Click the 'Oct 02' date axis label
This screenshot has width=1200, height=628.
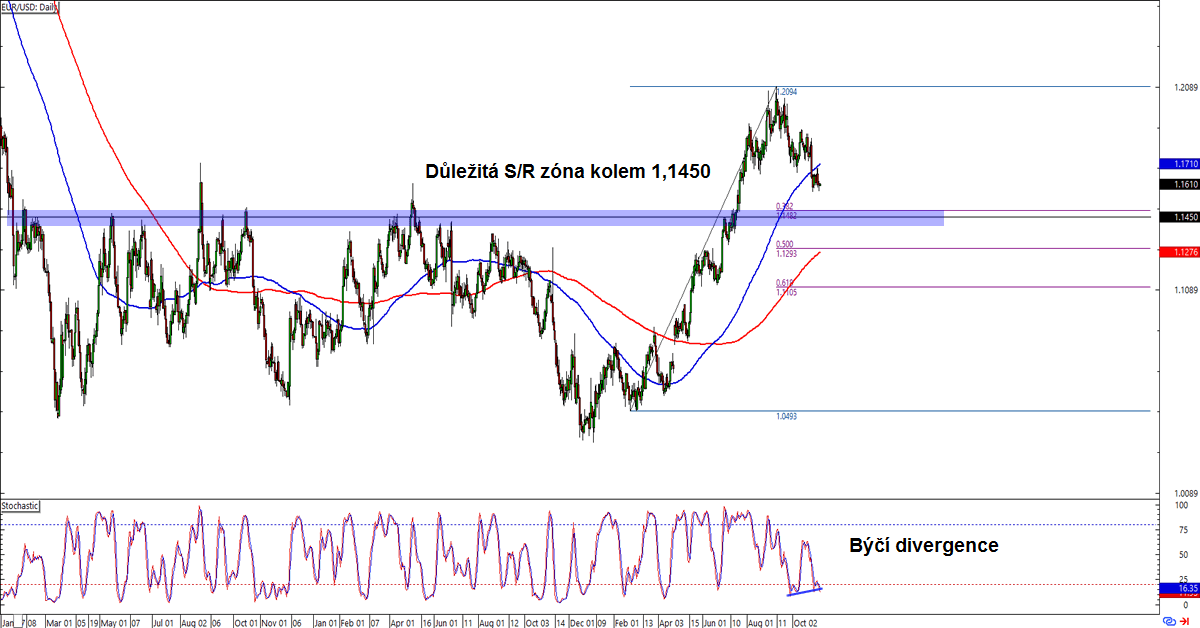pos(806,621)
